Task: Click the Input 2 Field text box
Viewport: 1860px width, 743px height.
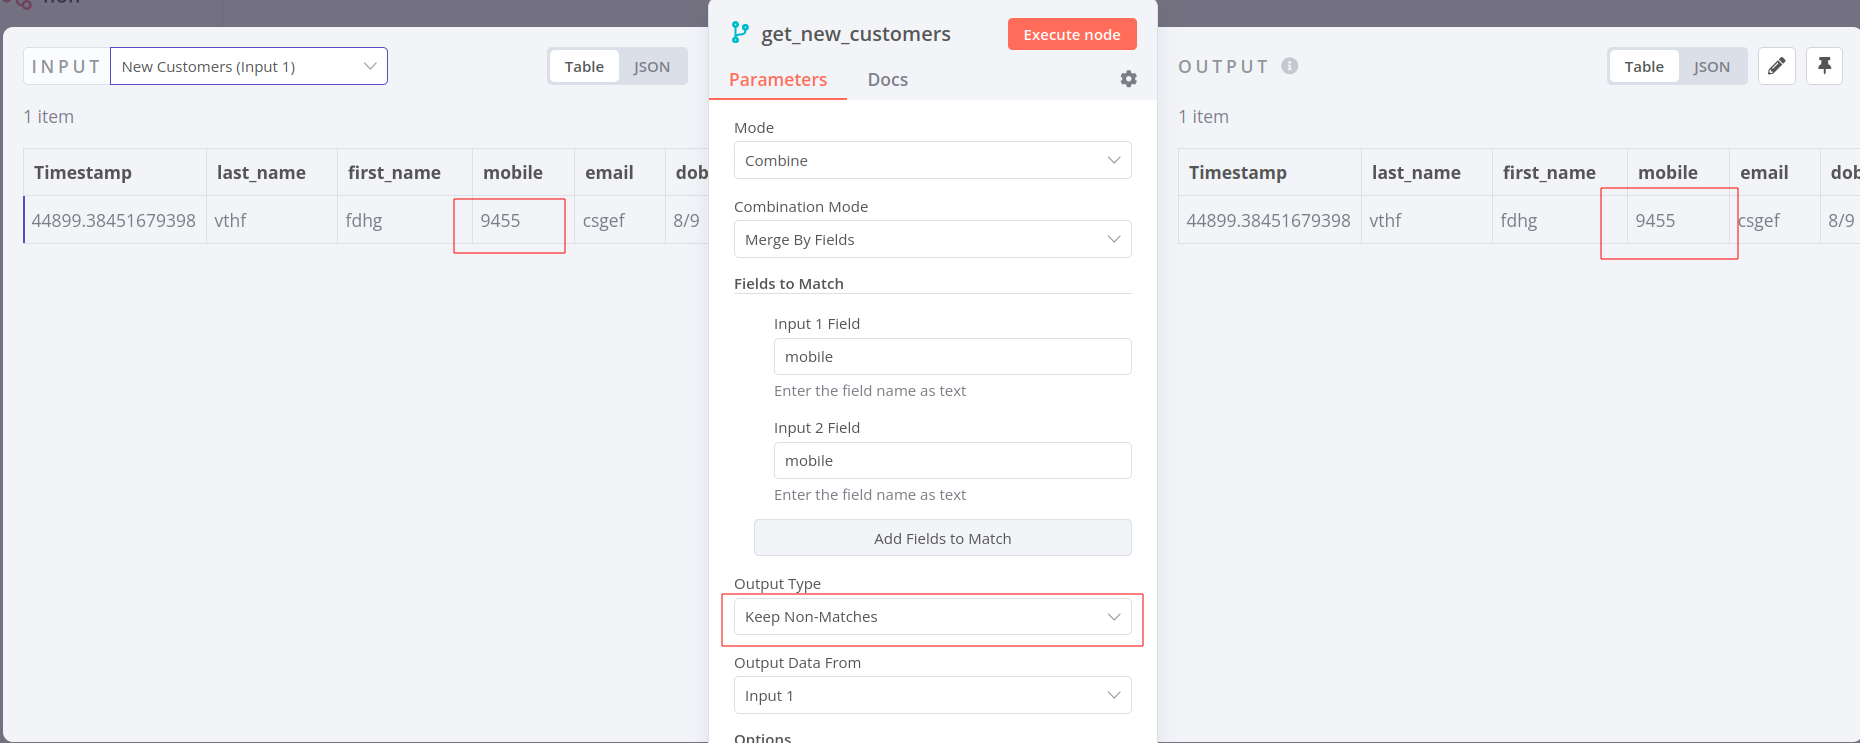Action: [x=953, y=461]
